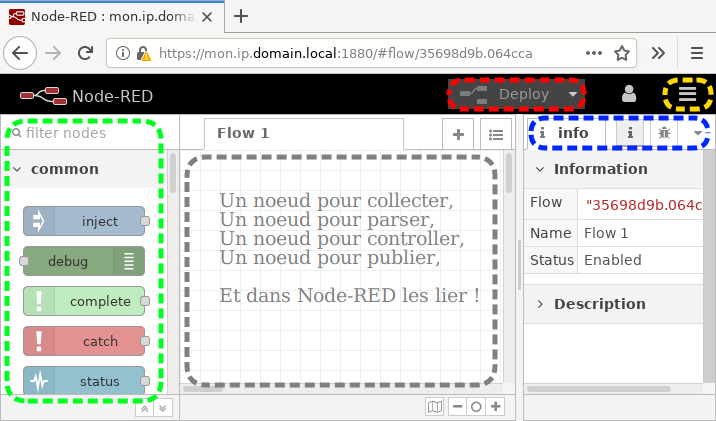Viewport: 716px width, 421px height.
Task: Click the site information icon in address bar
Action: (122, 53)
